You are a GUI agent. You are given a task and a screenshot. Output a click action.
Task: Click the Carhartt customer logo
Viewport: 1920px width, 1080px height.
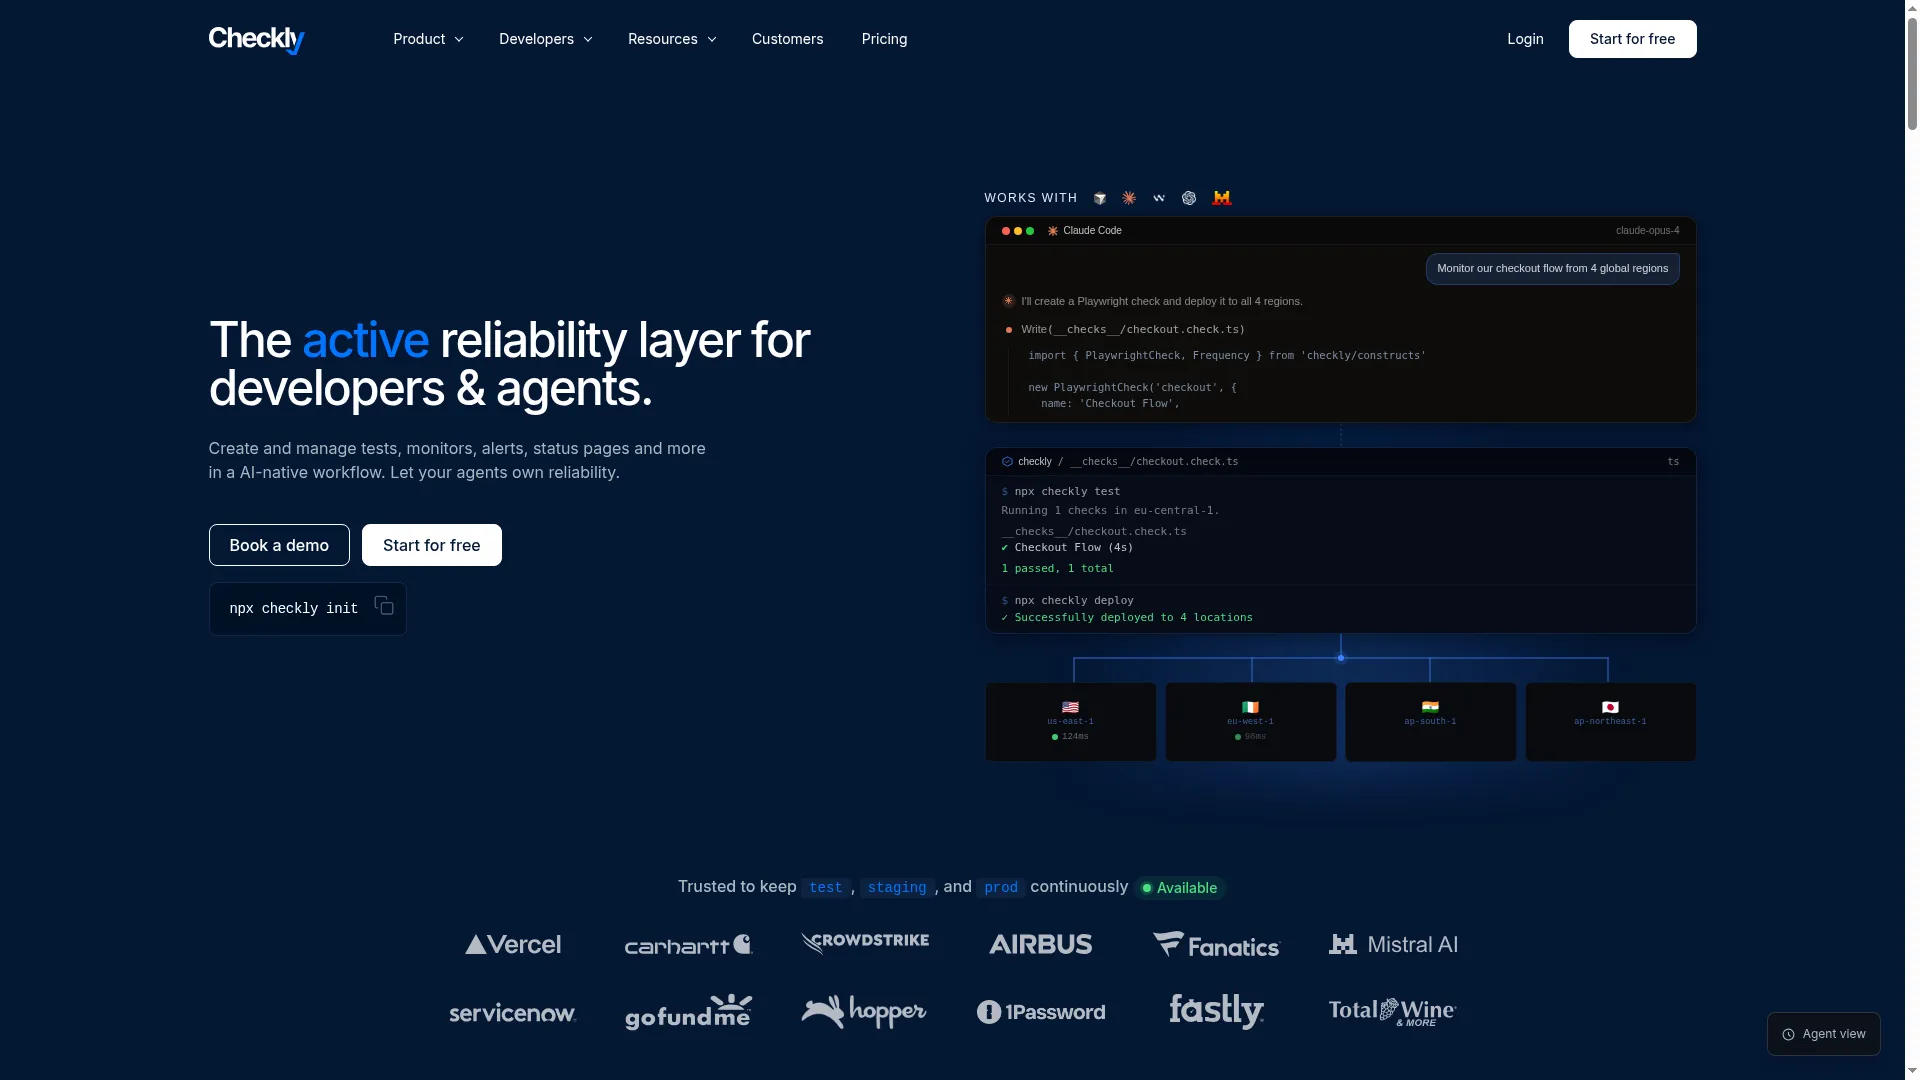pyautogui.click(x=688, y=945)
